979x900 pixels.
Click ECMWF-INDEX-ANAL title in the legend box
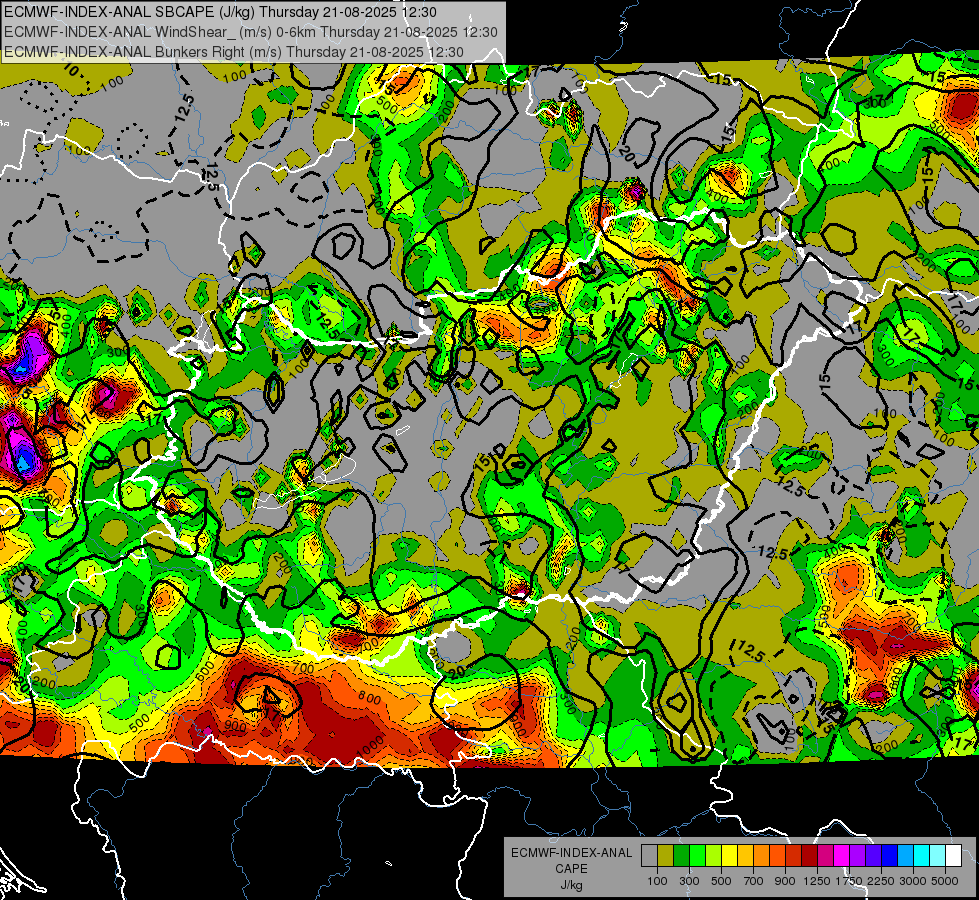(x=572, y=853)
